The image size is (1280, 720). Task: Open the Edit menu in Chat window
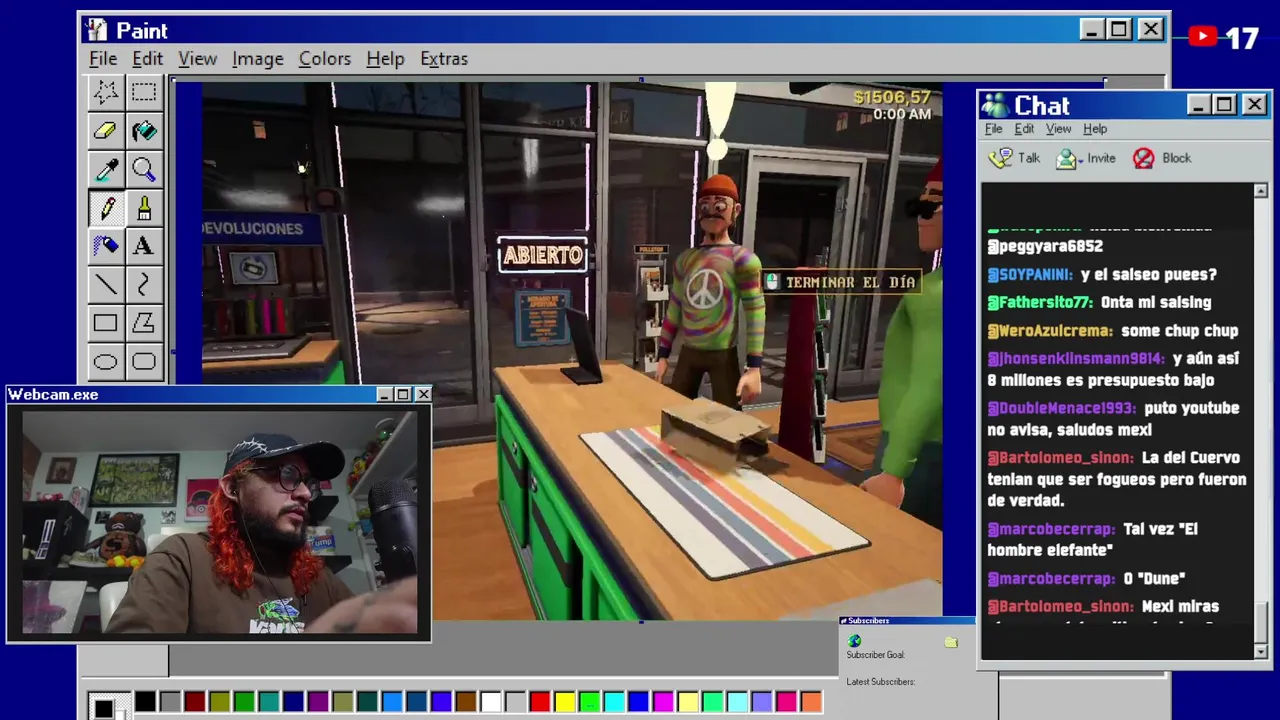click(x=1024, y=129)
